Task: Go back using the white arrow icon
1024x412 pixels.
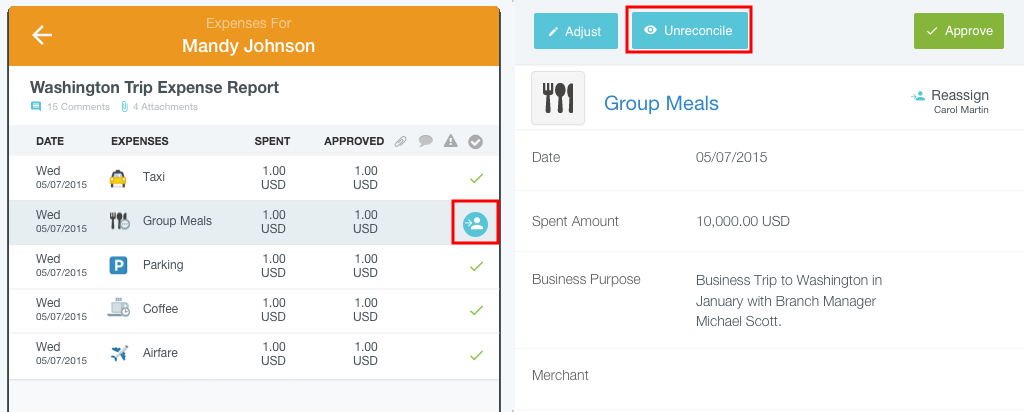Action: pyautogui.click(x=42, y=35)
